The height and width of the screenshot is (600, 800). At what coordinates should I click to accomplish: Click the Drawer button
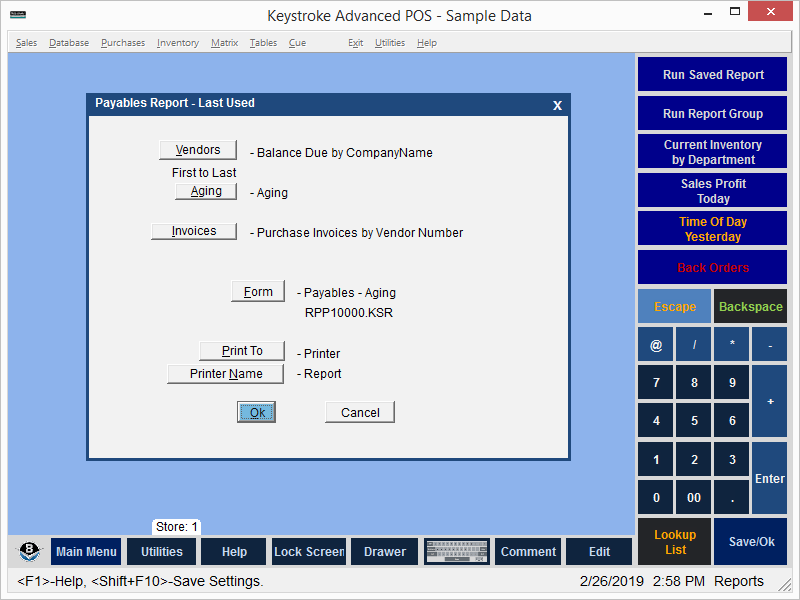(385, 552)
